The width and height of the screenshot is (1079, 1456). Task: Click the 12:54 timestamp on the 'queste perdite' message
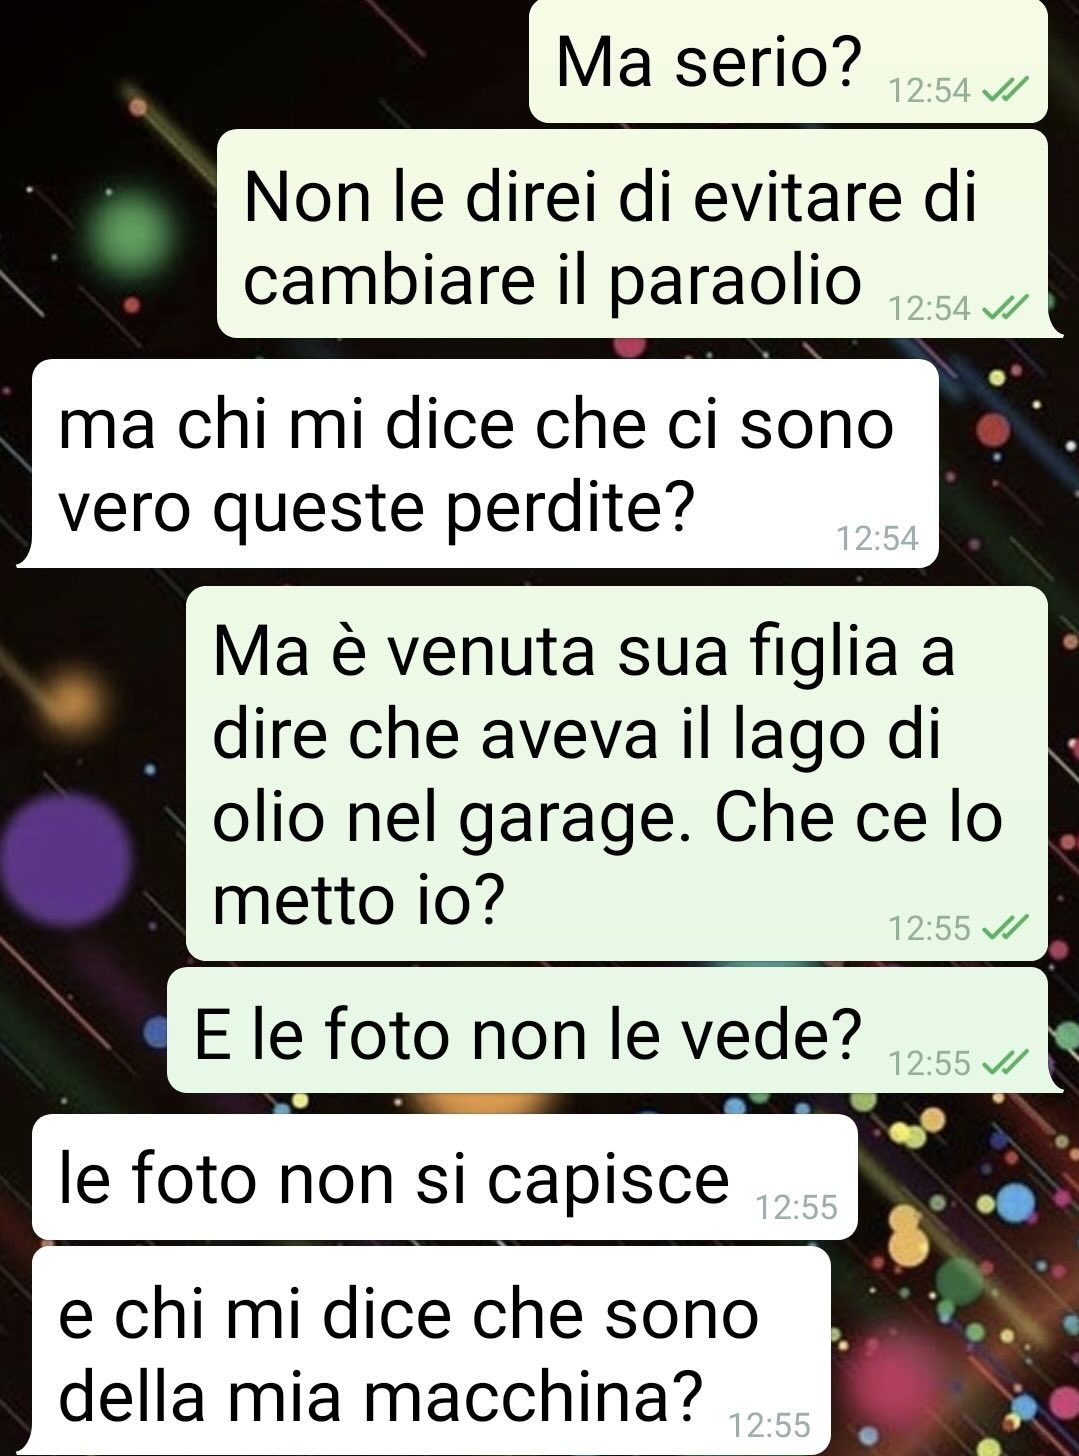(x=877, y=539)
